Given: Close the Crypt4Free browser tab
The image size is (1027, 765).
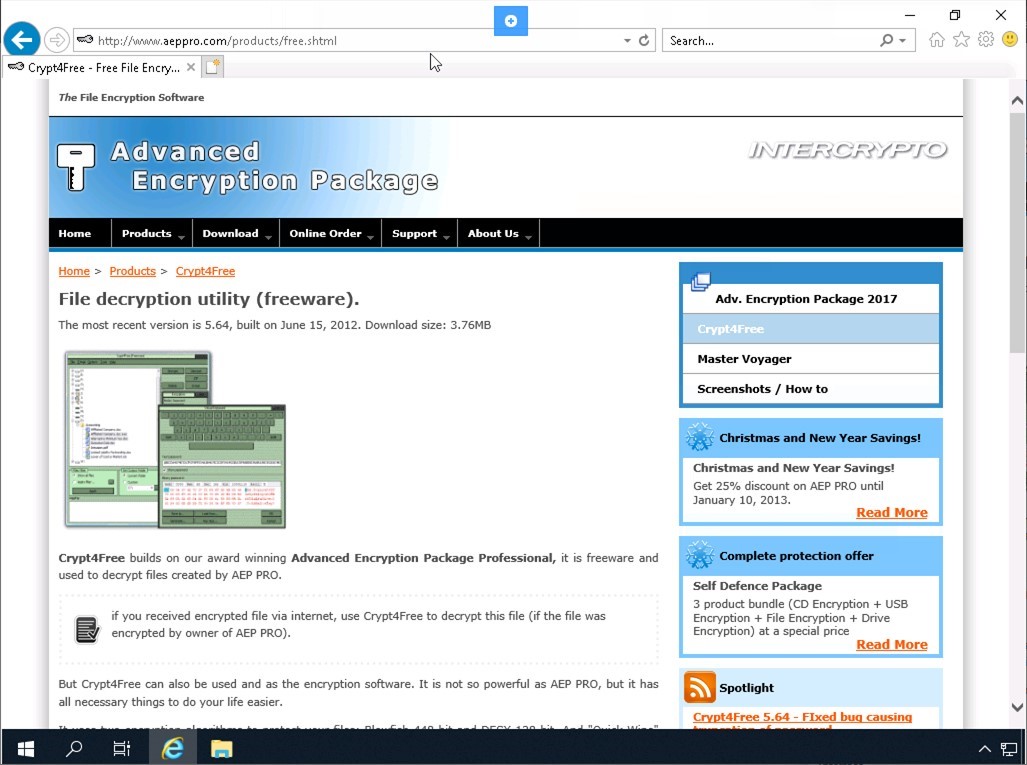Looking at the screenshot, I should click(191, 67).
